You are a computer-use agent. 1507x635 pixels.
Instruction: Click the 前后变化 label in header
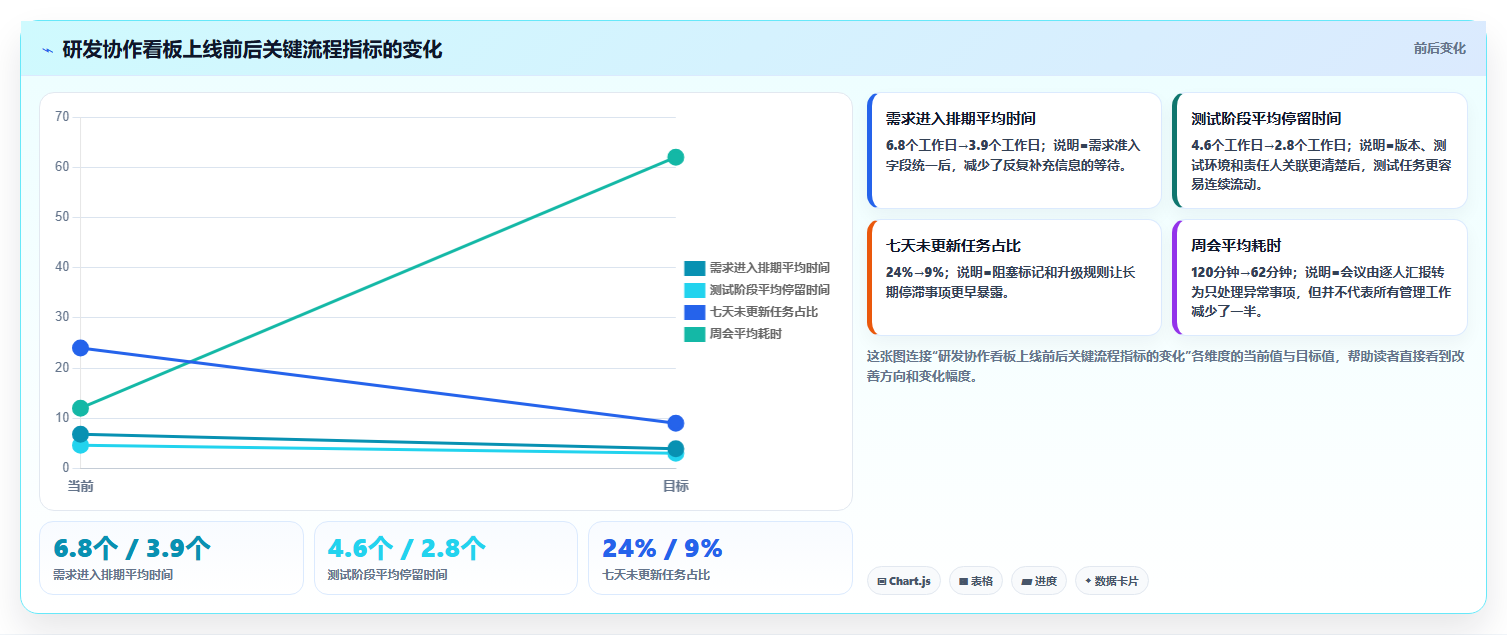[x=1439, y=48]
